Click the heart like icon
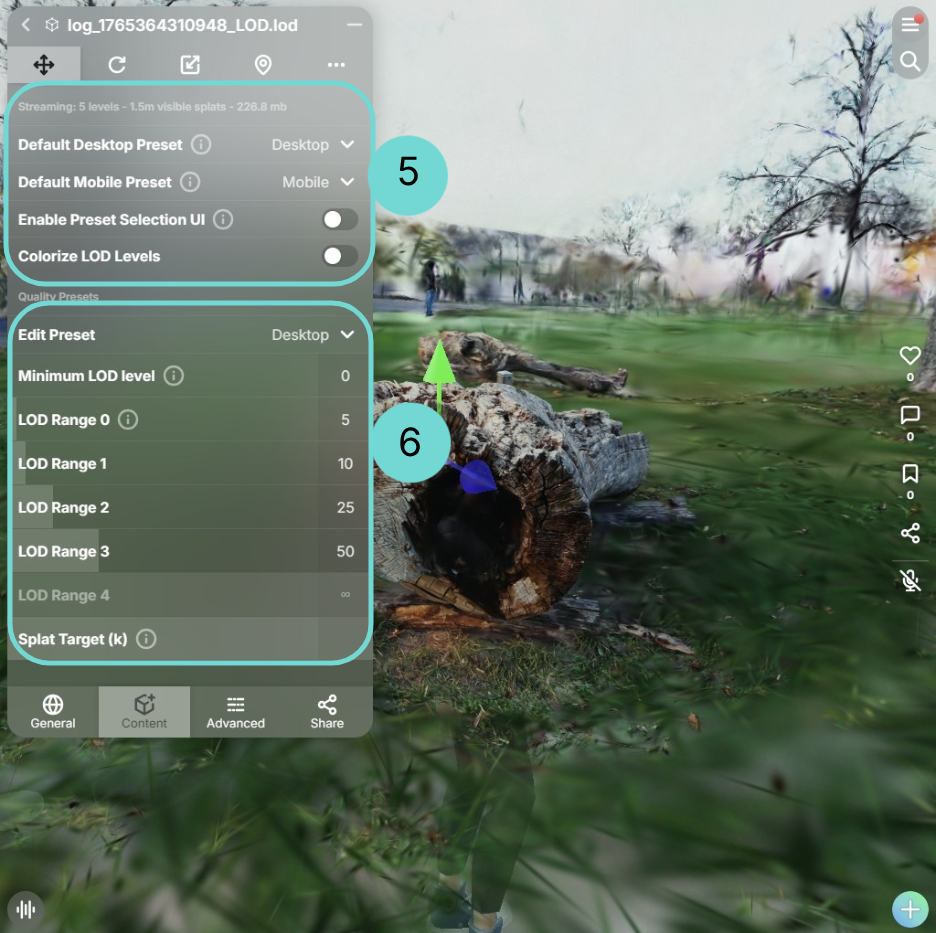This screenshot has height=933, width=936. coord(909,355)
